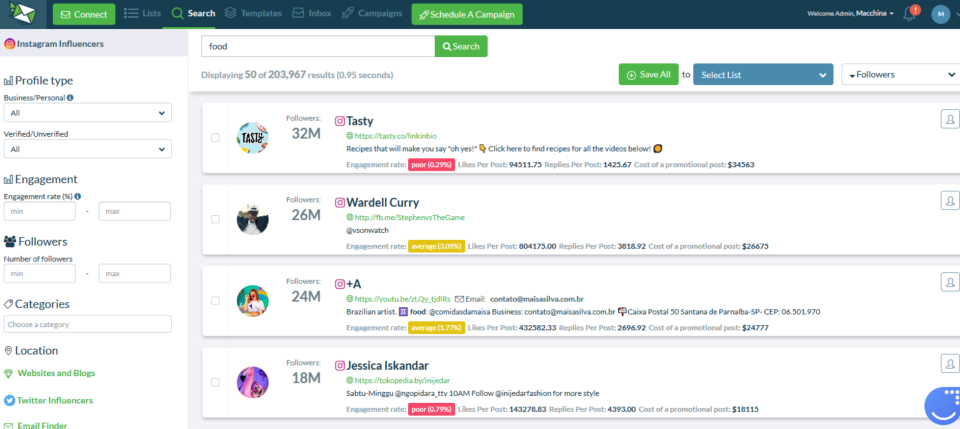Click the followers min field

(40, 274)
